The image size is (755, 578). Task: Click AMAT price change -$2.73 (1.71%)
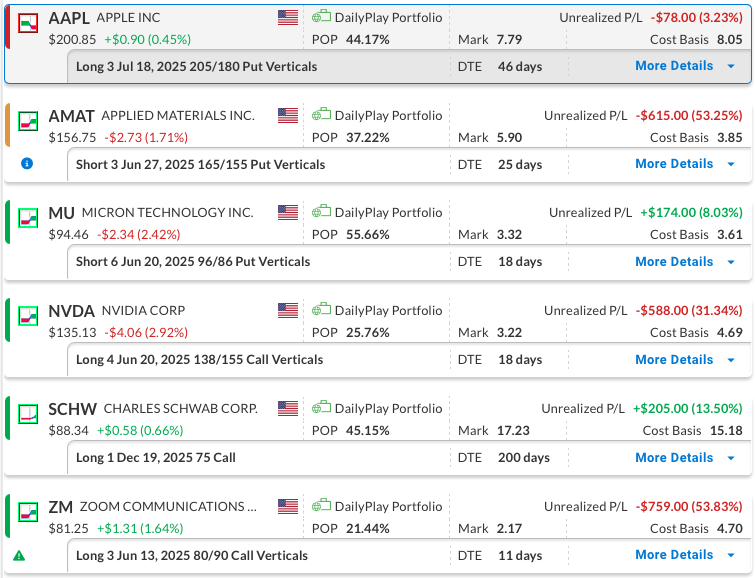146,138
